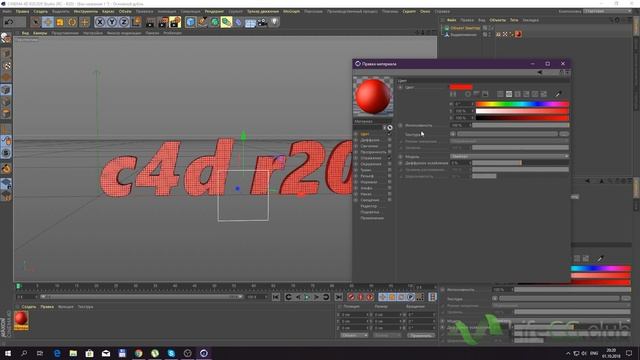The image size is (640, 360).
Task: Click the value (brightness) slider in material editor
Action: (x=522, y=118)
